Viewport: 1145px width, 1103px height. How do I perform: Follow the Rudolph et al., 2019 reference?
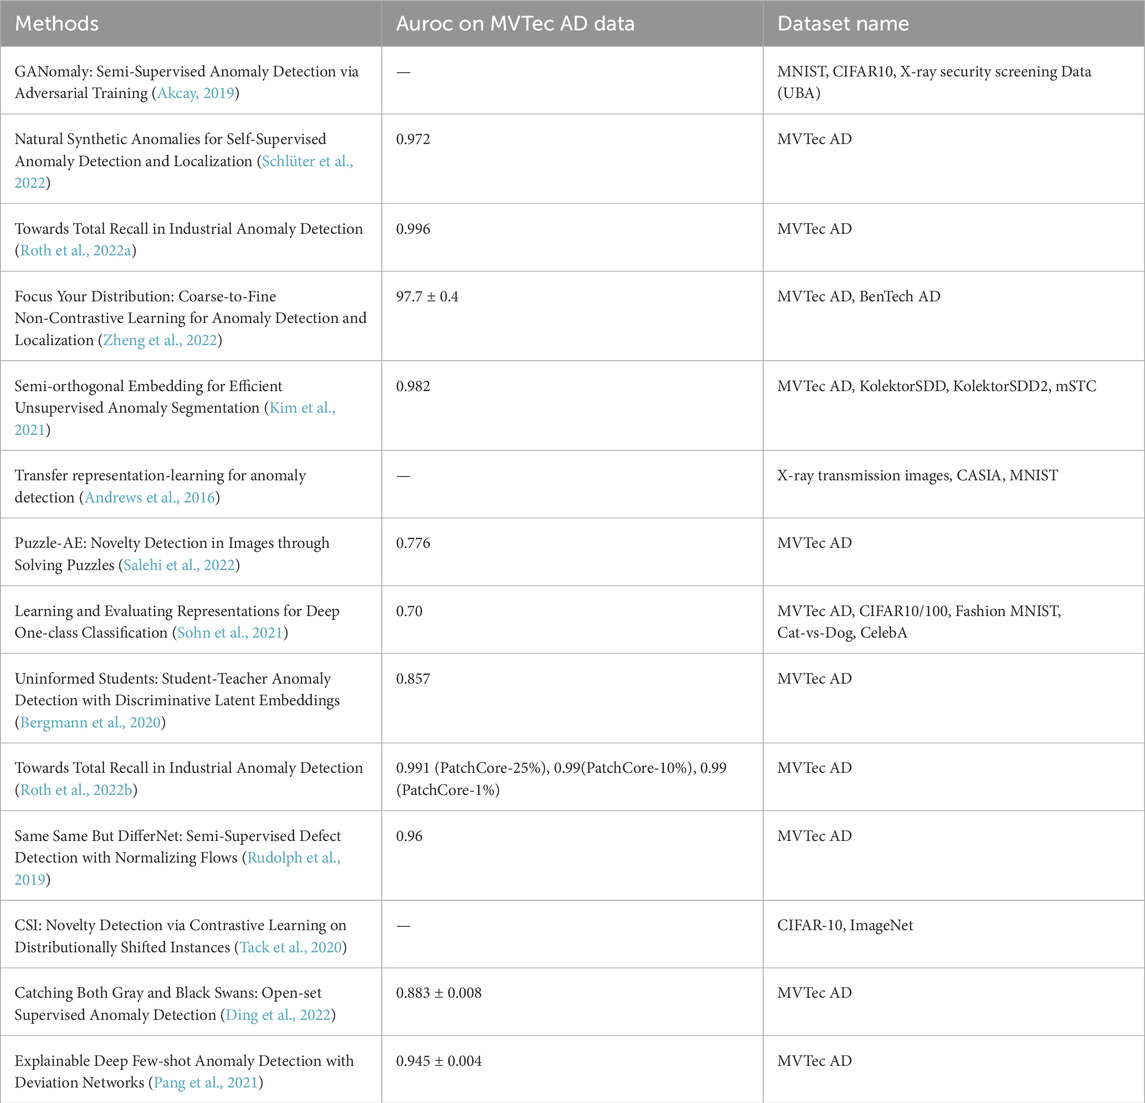(177, 869)
